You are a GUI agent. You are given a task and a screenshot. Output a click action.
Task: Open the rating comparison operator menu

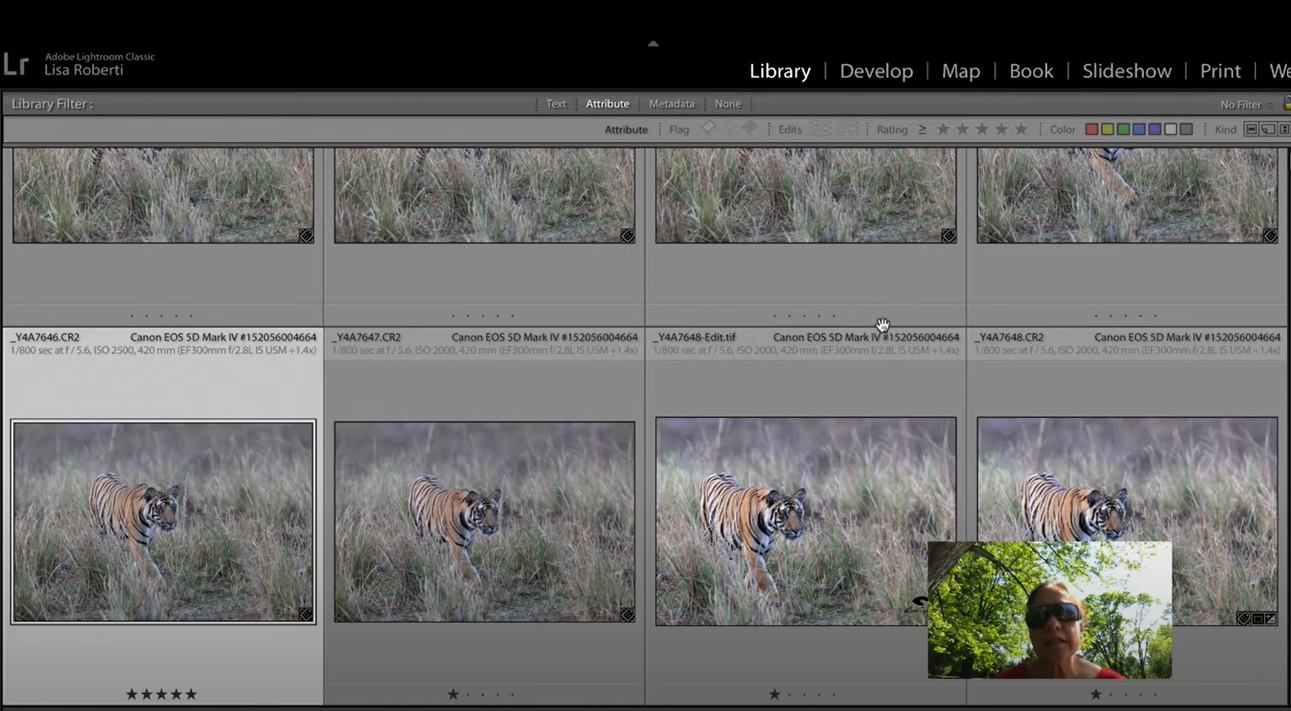(x=922, y=129)
